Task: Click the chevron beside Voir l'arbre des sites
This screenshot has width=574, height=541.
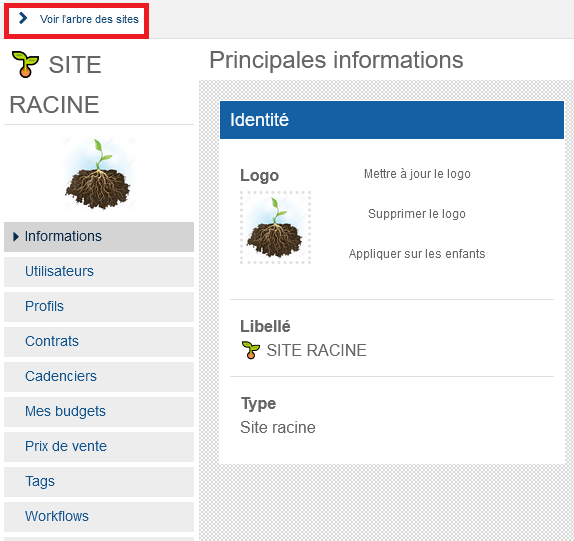Action: pos(23,18)
